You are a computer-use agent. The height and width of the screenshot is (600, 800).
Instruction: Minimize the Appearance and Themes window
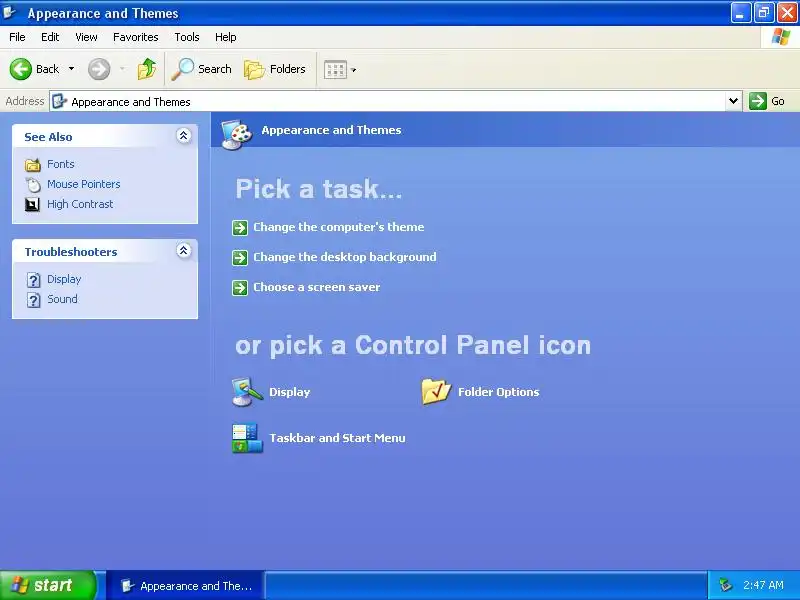(x=741, y=13)
